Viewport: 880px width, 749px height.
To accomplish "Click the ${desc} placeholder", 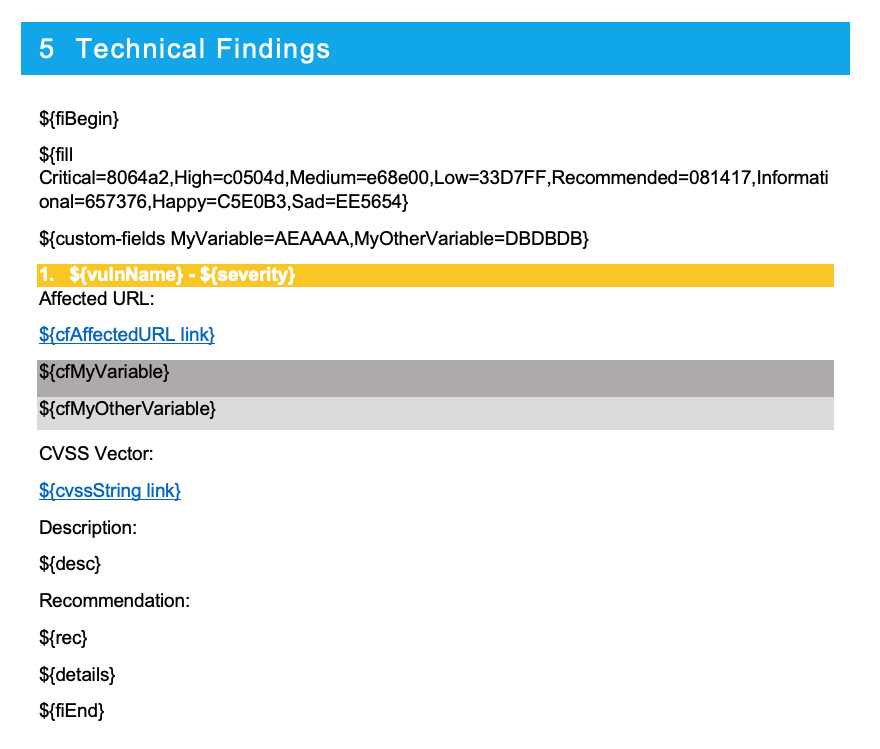I will pos(70,564).
